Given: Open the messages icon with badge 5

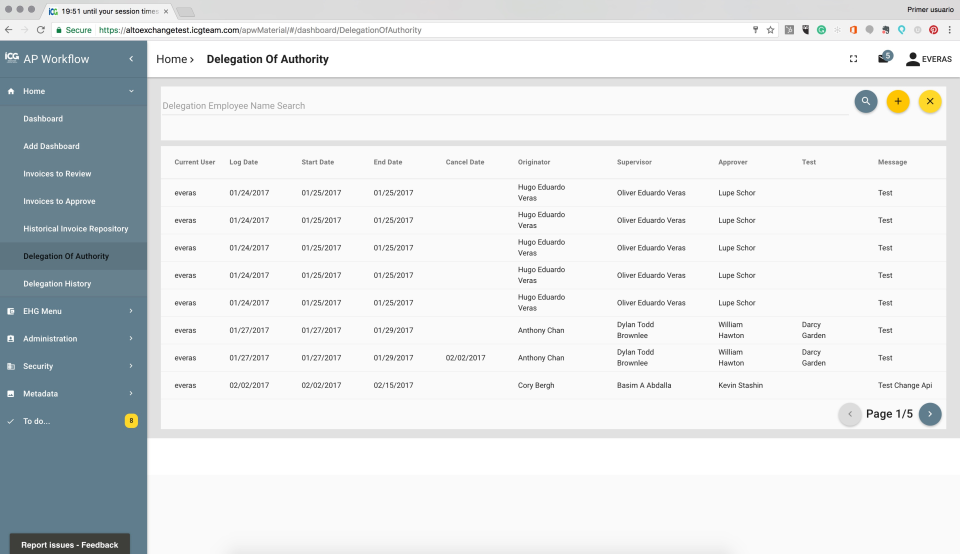Looking at the screenshot, I should point(884,58).
